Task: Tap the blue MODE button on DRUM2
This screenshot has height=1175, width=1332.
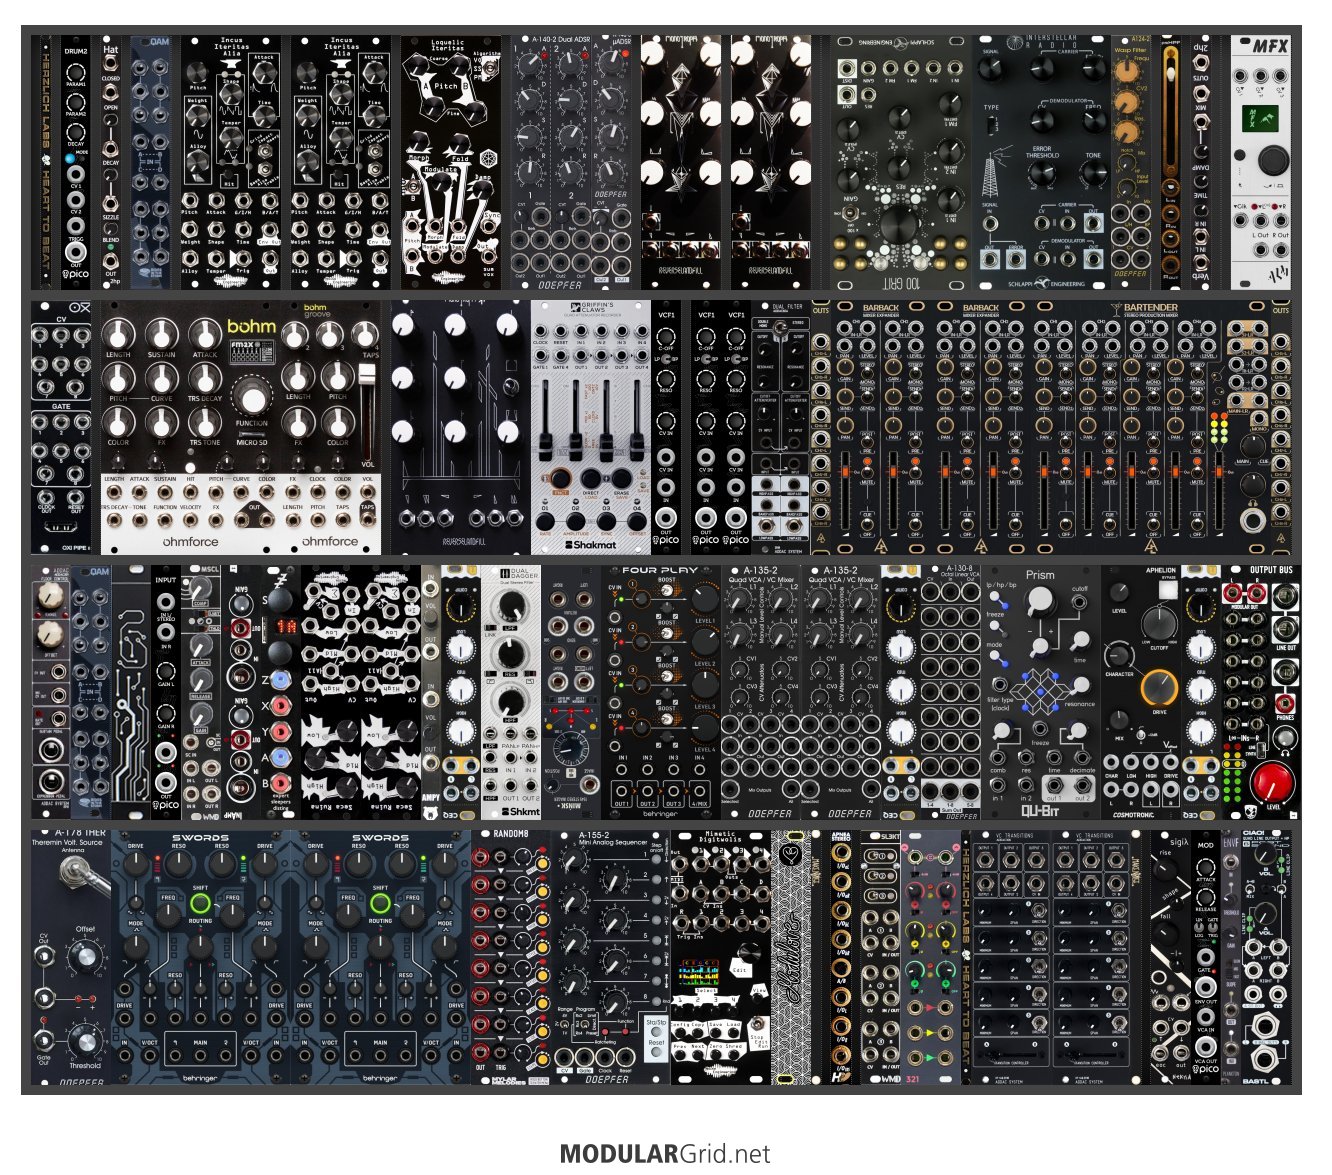Action: click(69, 159)
